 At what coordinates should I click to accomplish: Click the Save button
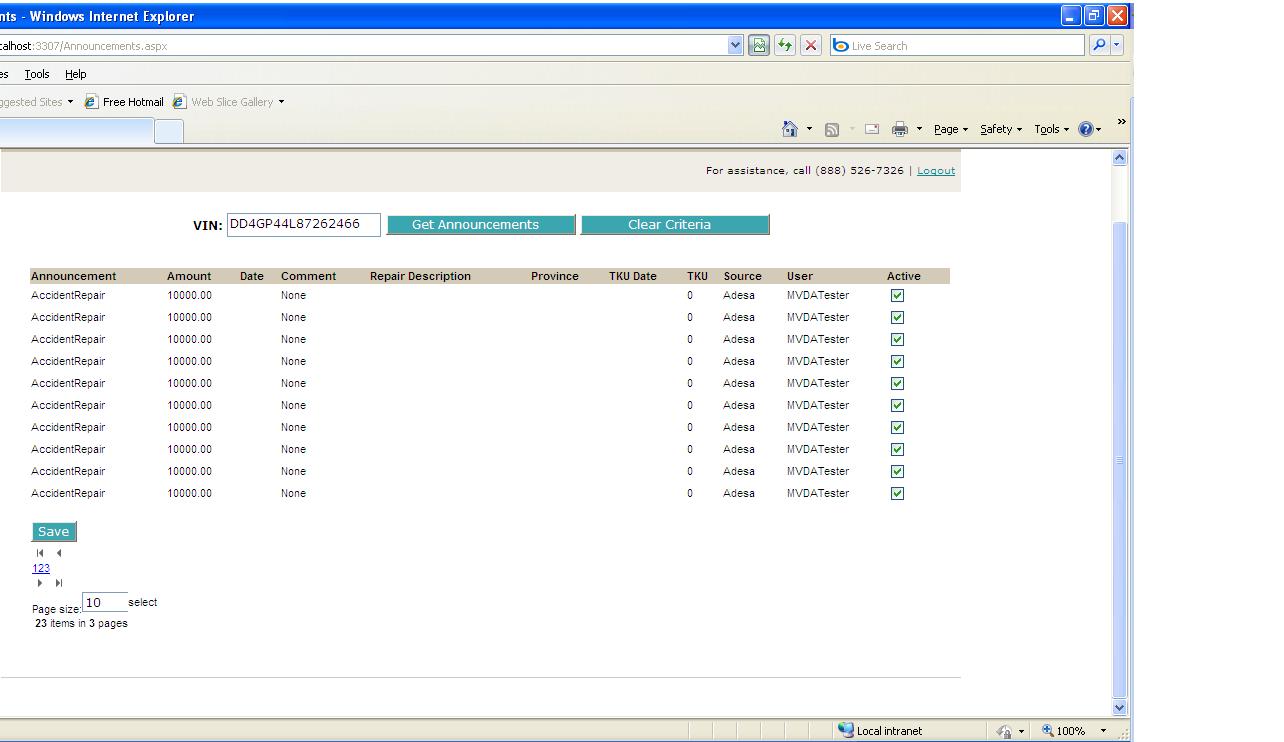coord(54,532)
